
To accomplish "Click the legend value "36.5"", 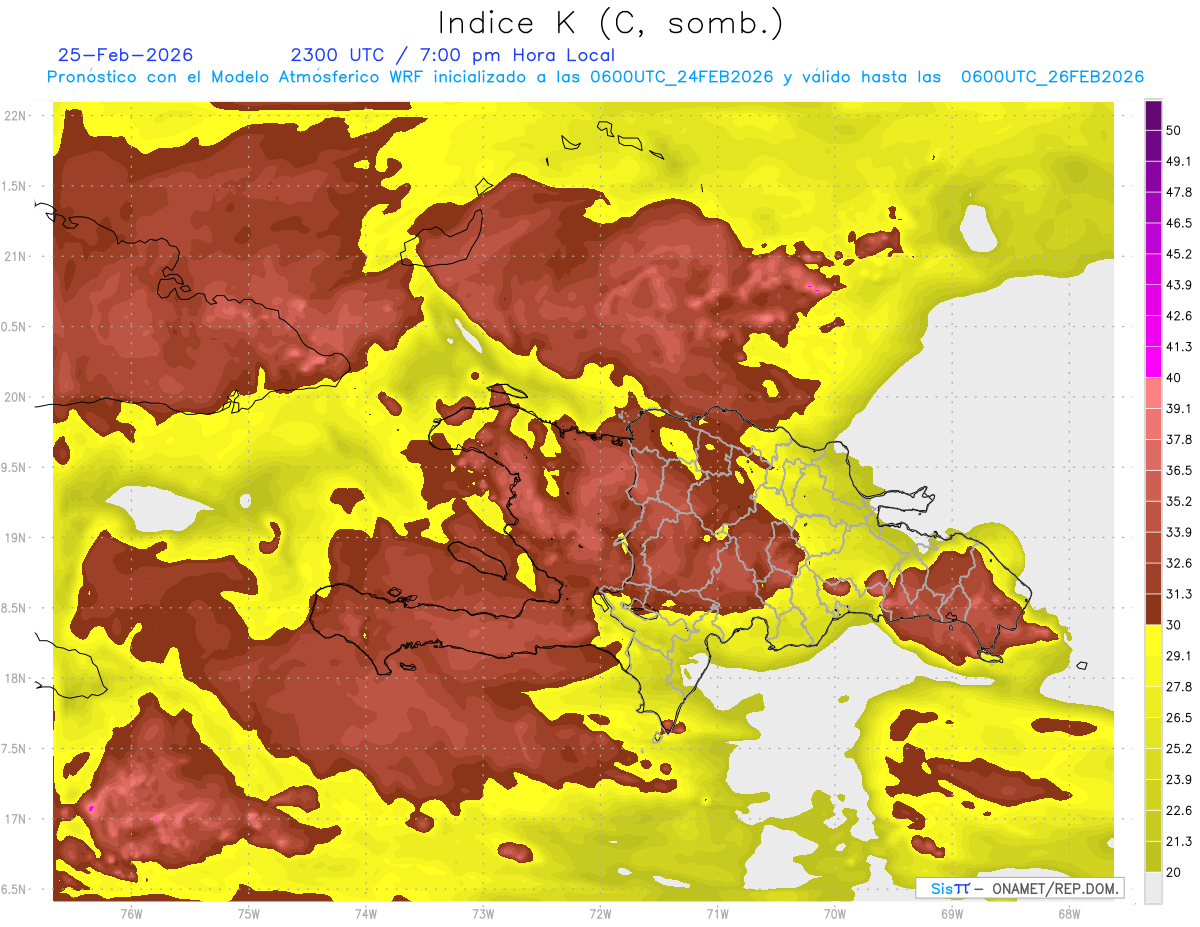I will 1179,470.
